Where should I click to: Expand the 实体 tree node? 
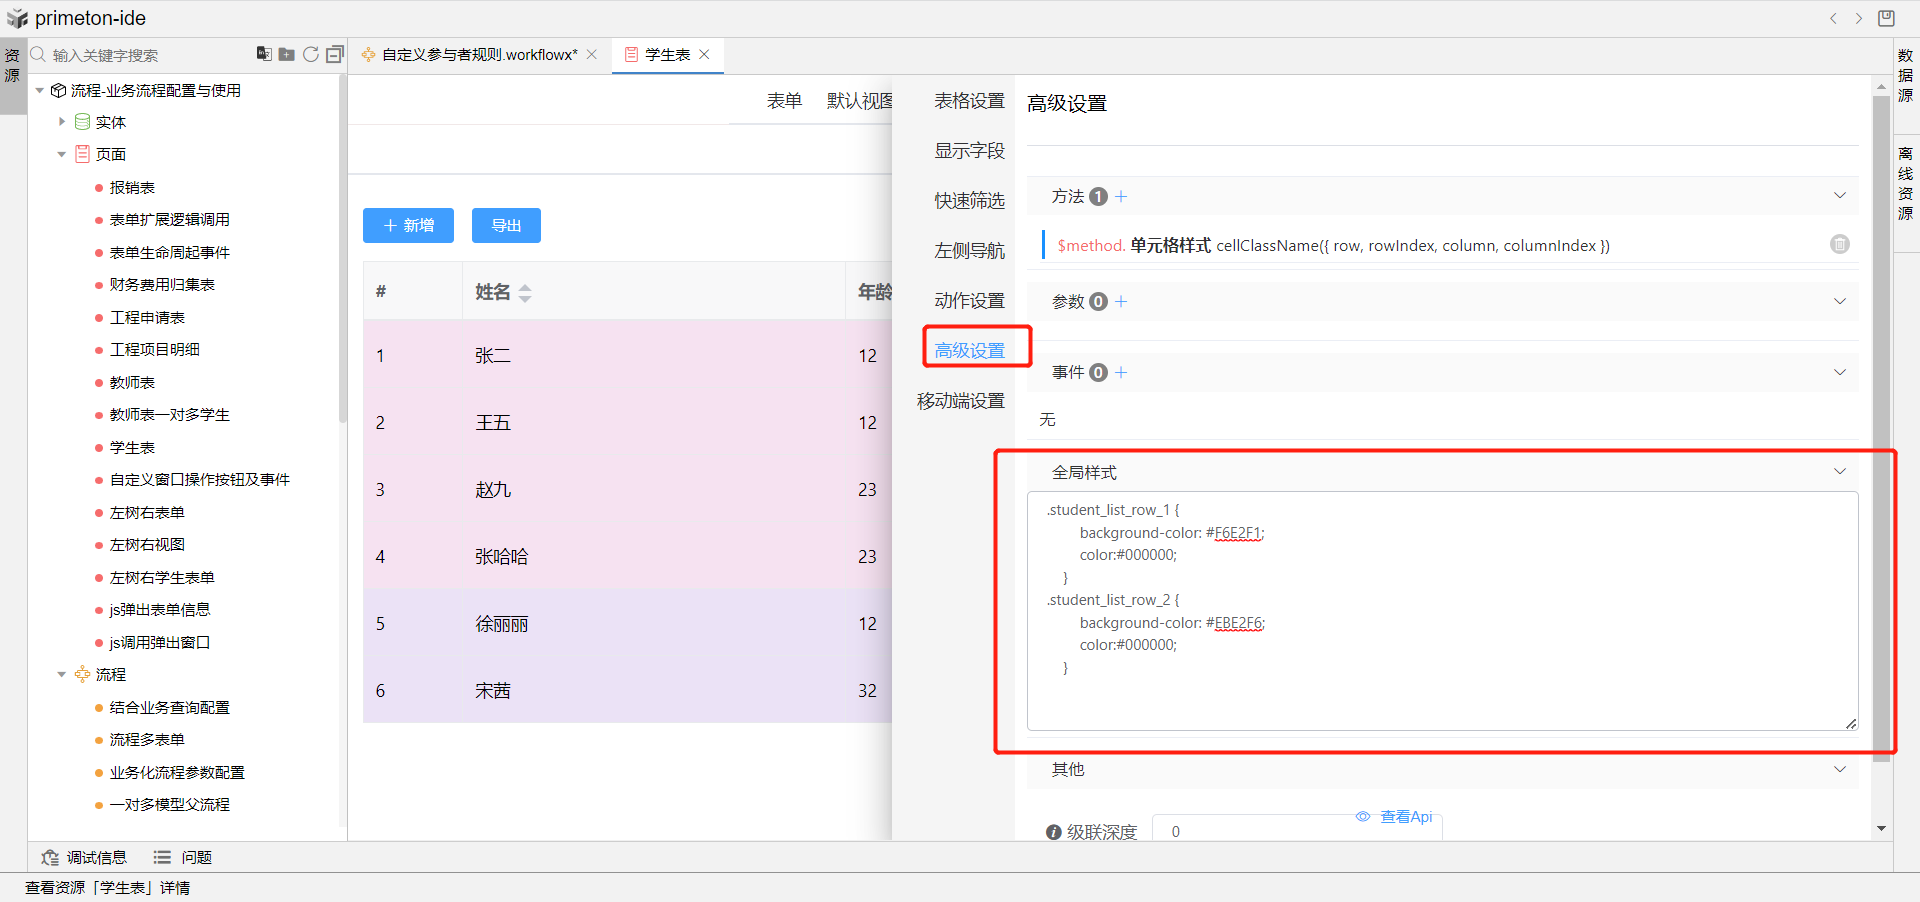click(62, 122)
